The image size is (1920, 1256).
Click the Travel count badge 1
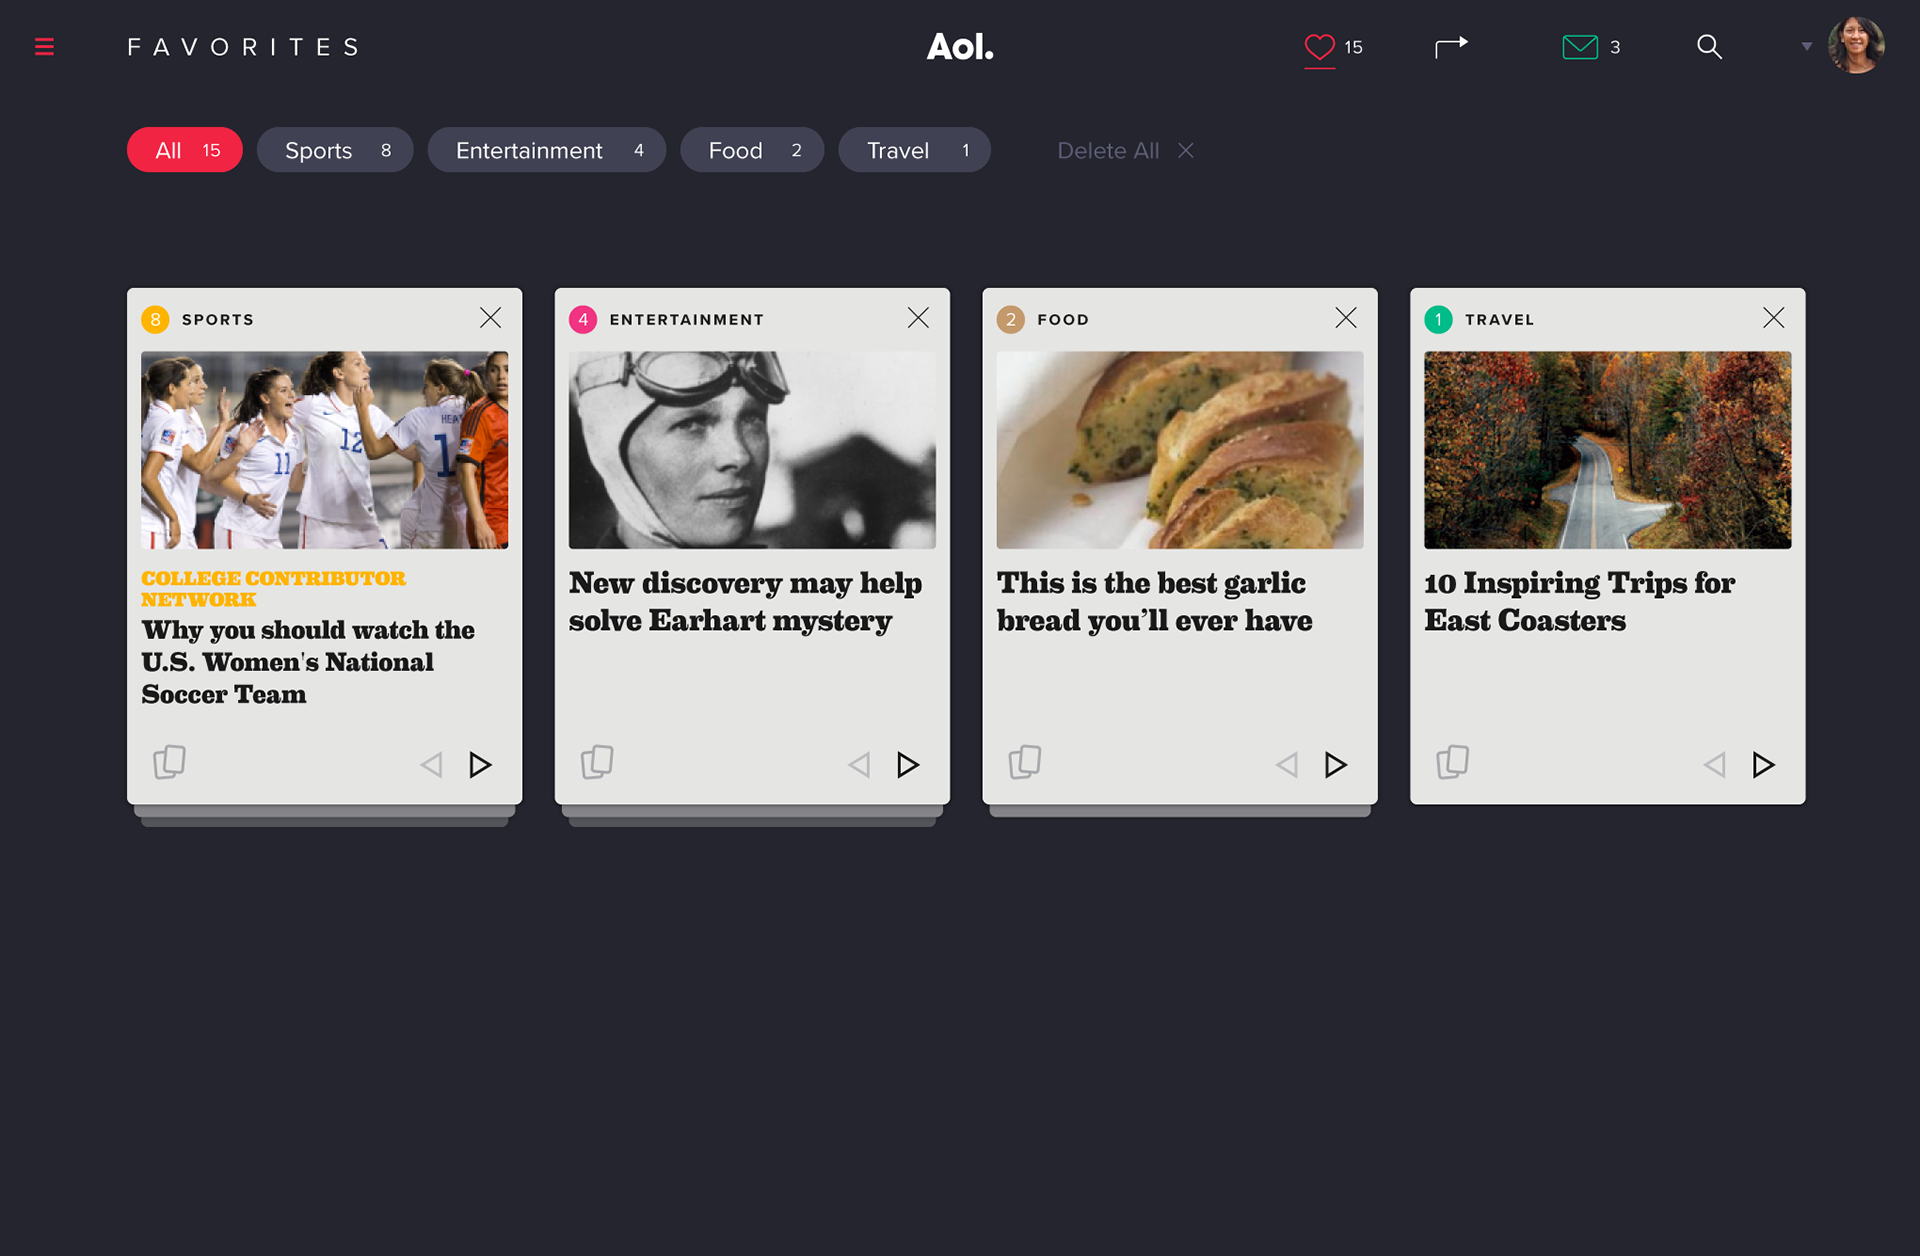pos(1438,320)
